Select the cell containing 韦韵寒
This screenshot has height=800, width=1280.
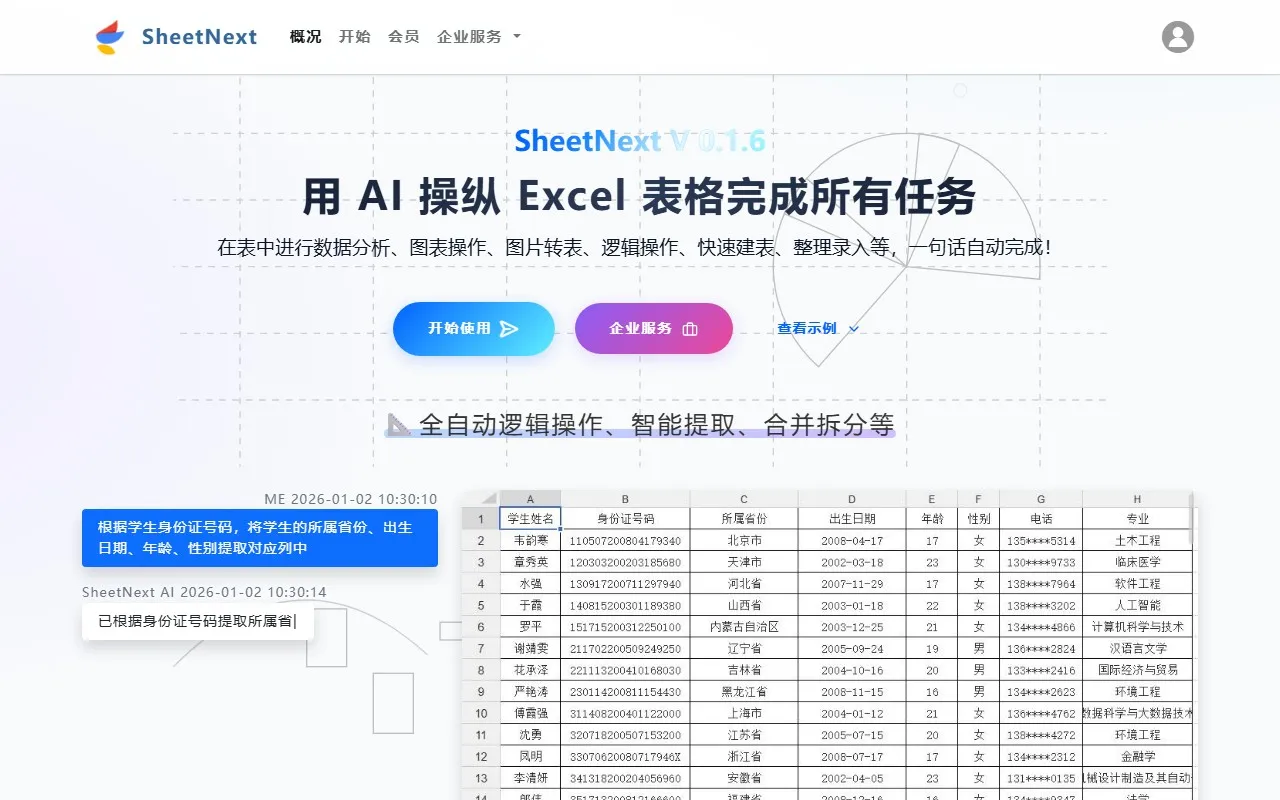(530, 540)
